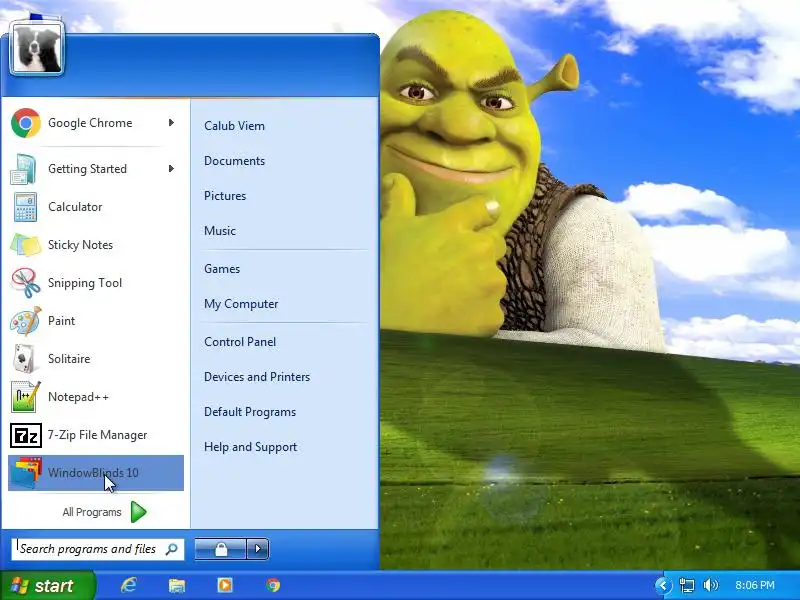Click the 8:06 PM clock
800x600 pixels.
coord(755,585)
